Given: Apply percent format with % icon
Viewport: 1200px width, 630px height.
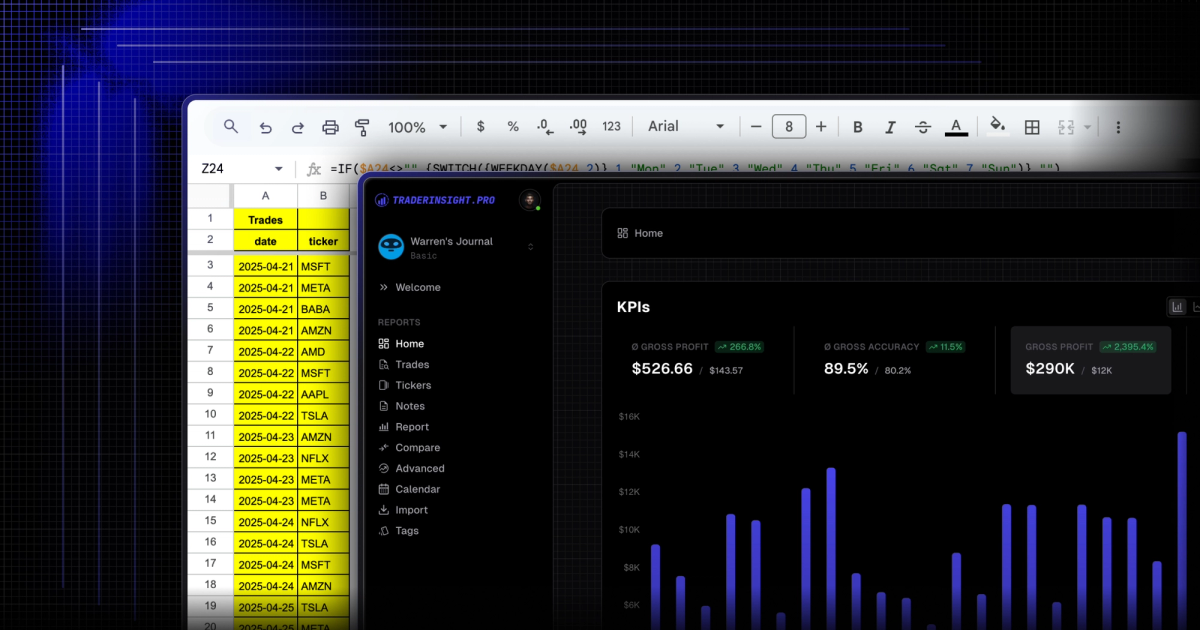Looking at the screenshot, I should tap(513, 127).
